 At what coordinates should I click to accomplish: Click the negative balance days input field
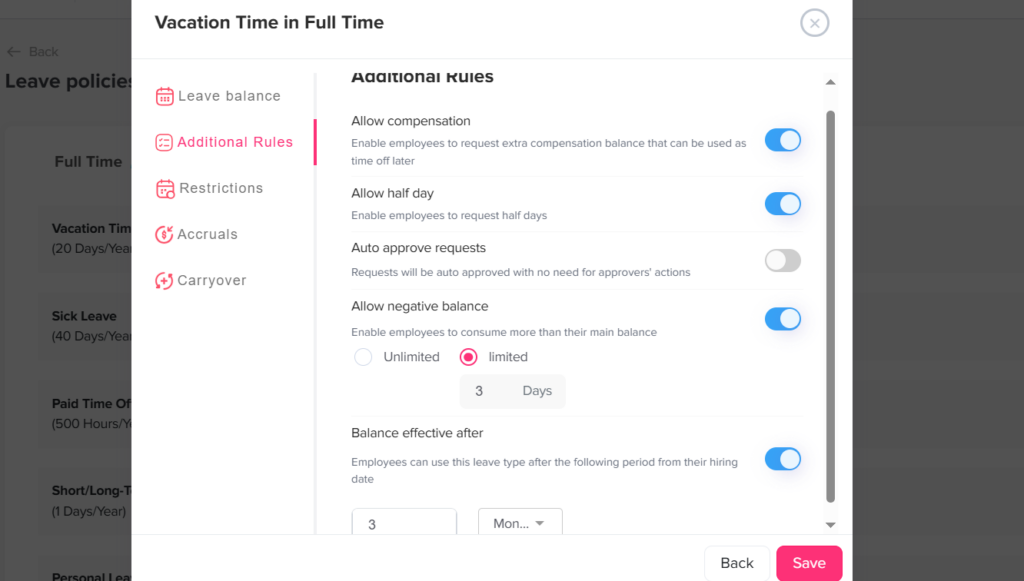(x=480, y=391)
